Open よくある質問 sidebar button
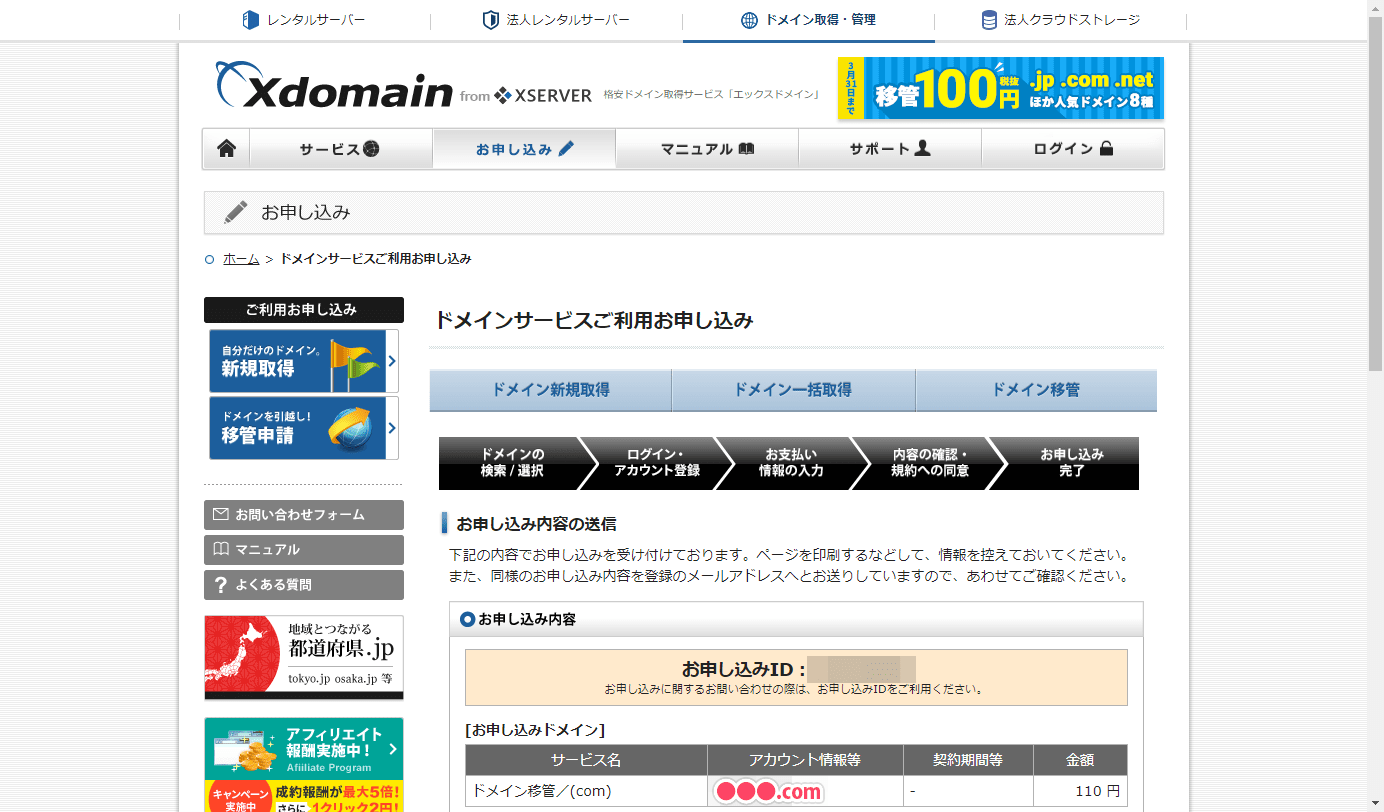 (303, 585)
